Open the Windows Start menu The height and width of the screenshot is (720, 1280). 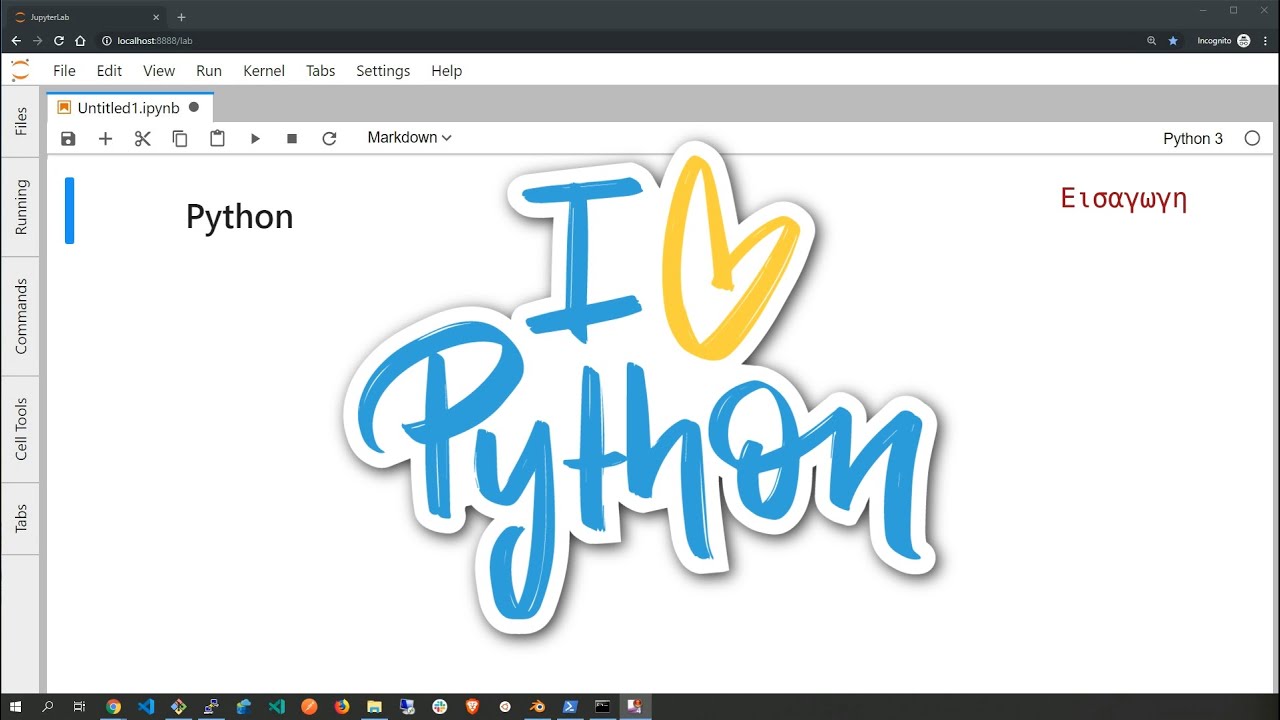(15, 707)
